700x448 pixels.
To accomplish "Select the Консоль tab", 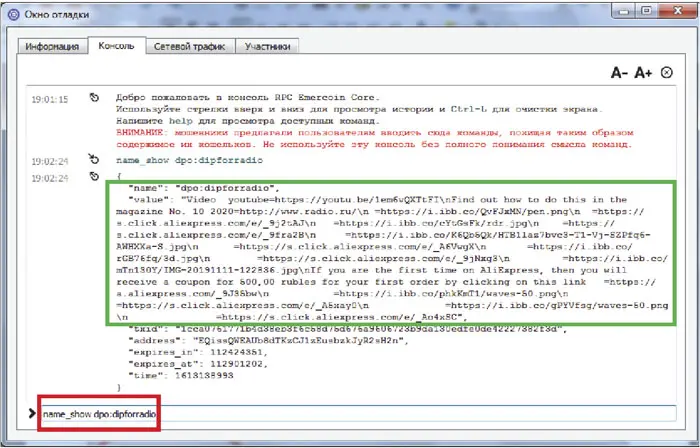I will 115,46.
